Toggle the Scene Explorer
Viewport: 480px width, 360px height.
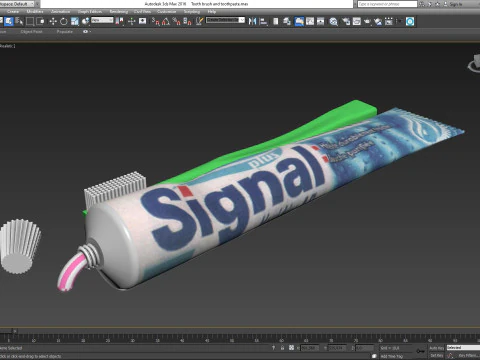coord(276,22)
